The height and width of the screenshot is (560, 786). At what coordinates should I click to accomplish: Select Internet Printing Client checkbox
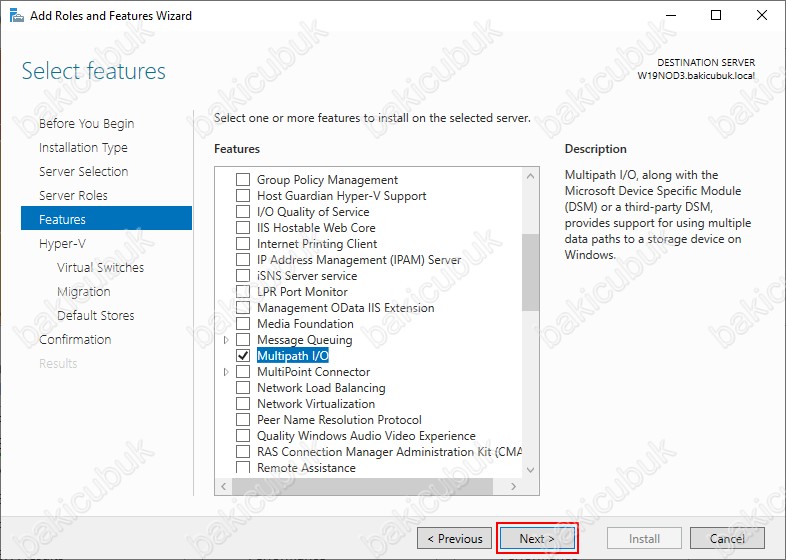[x=243, y=244]
